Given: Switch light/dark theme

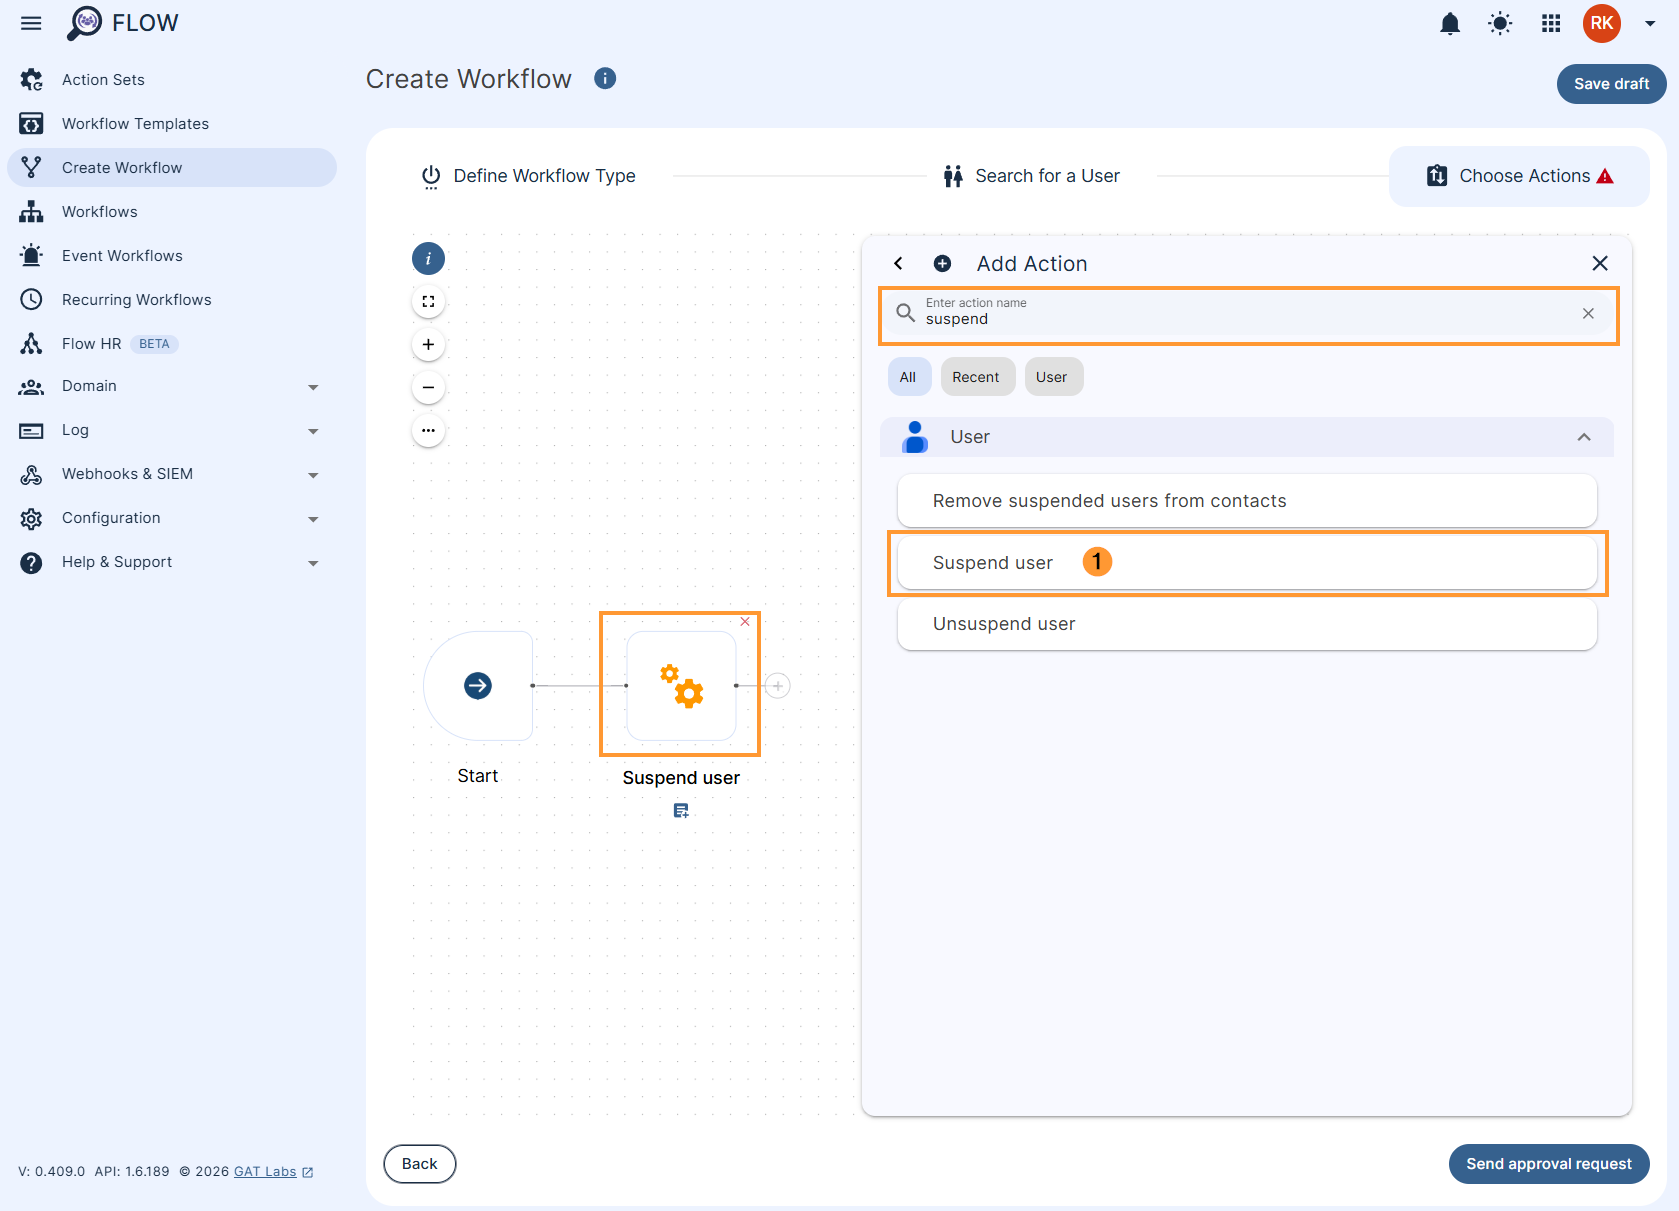Looking at the screenshot, I should (x=1500, y=23).
